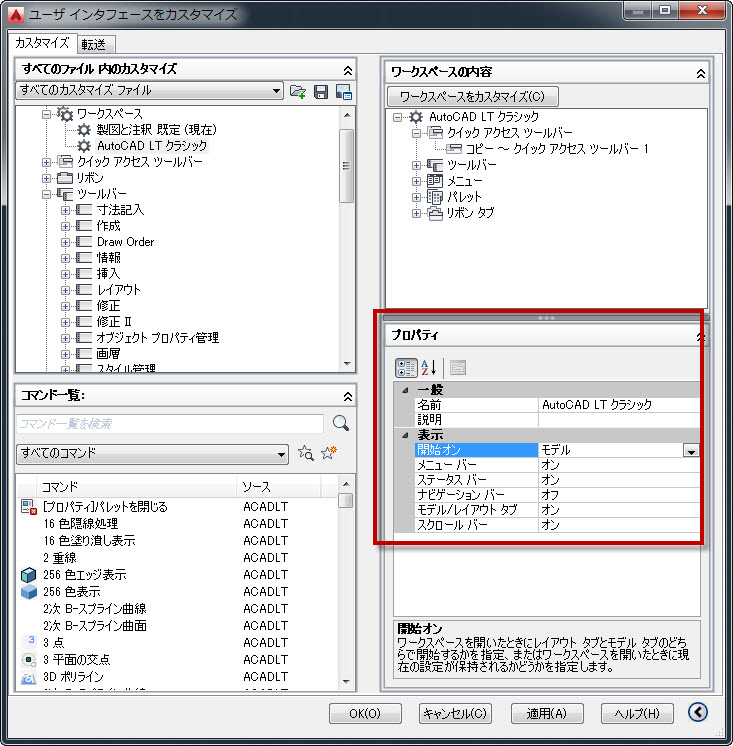The width and height of the screenshot is (733, 746).
Task: Click the リボン タブ icon in workspace contents
Action: [x=435, y=213]
